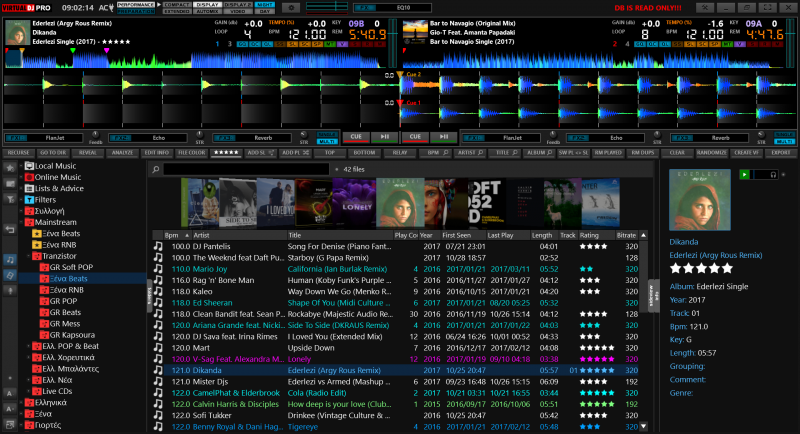Select AUTOMIX layout tab
This screenshot has height=434, width=800.
tap(207, 11)
